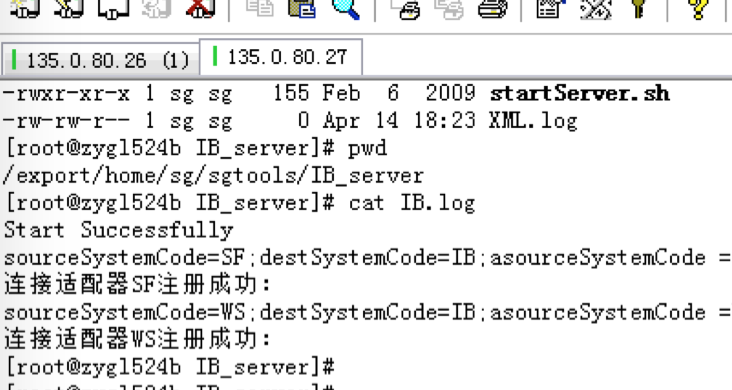Open Session Options from the toolbar
Image resolution: width=732 pixels, height=390 pixels.
(551, 8)
